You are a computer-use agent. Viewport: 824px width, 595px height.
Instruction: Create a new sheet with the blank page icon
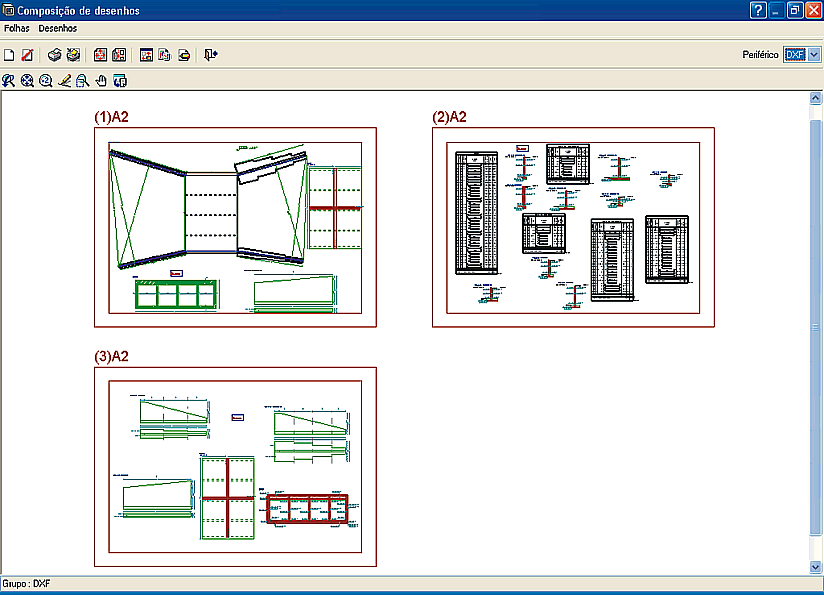9,55
